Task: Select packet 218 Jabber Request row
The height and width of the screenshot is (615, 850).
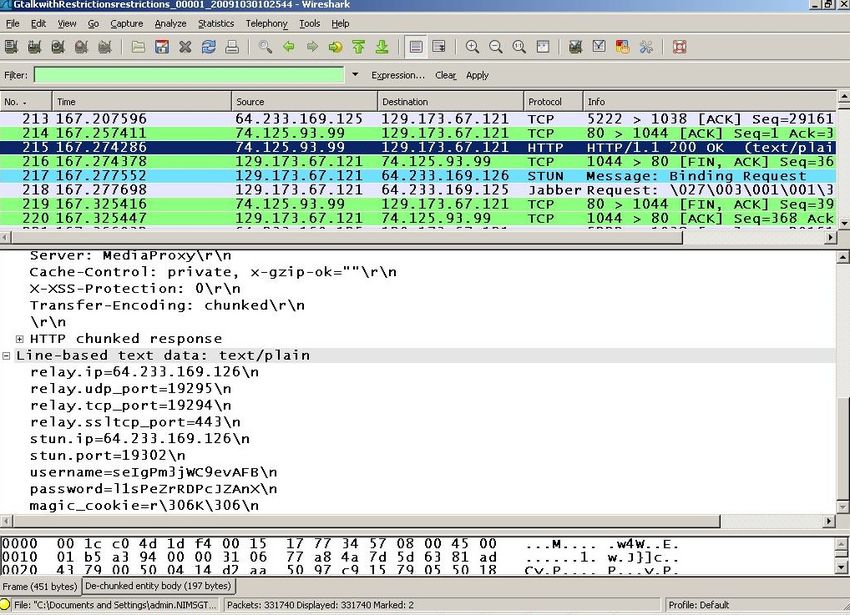Action: click(418, 190)
